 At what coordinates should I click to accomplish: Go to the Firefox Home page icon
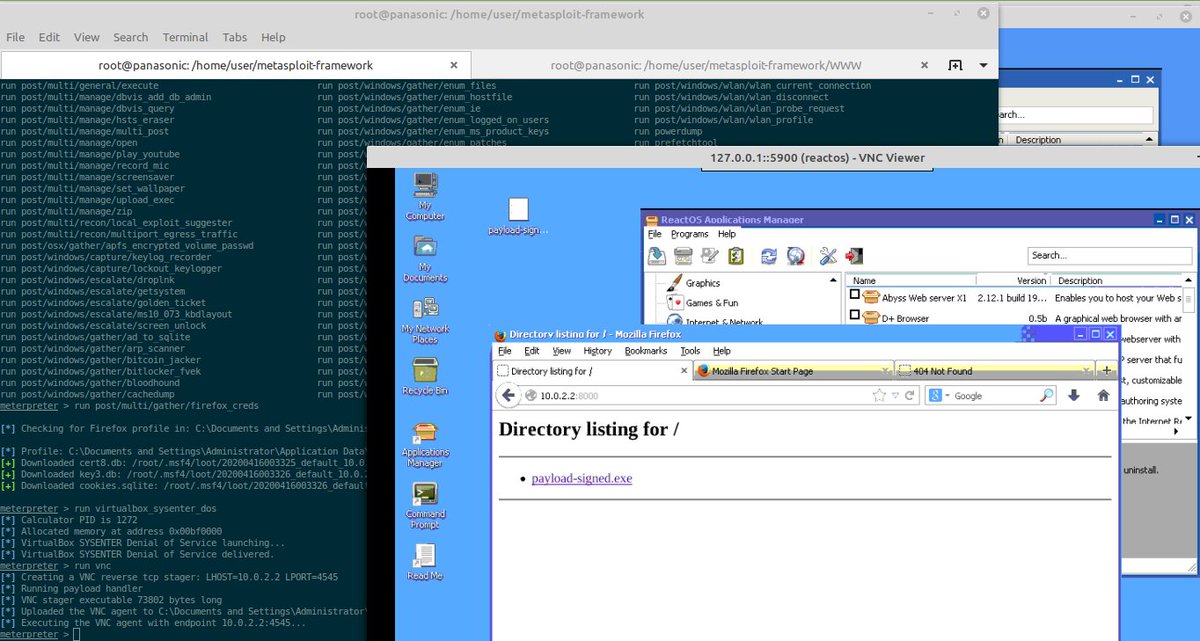tap(1103, 396)
